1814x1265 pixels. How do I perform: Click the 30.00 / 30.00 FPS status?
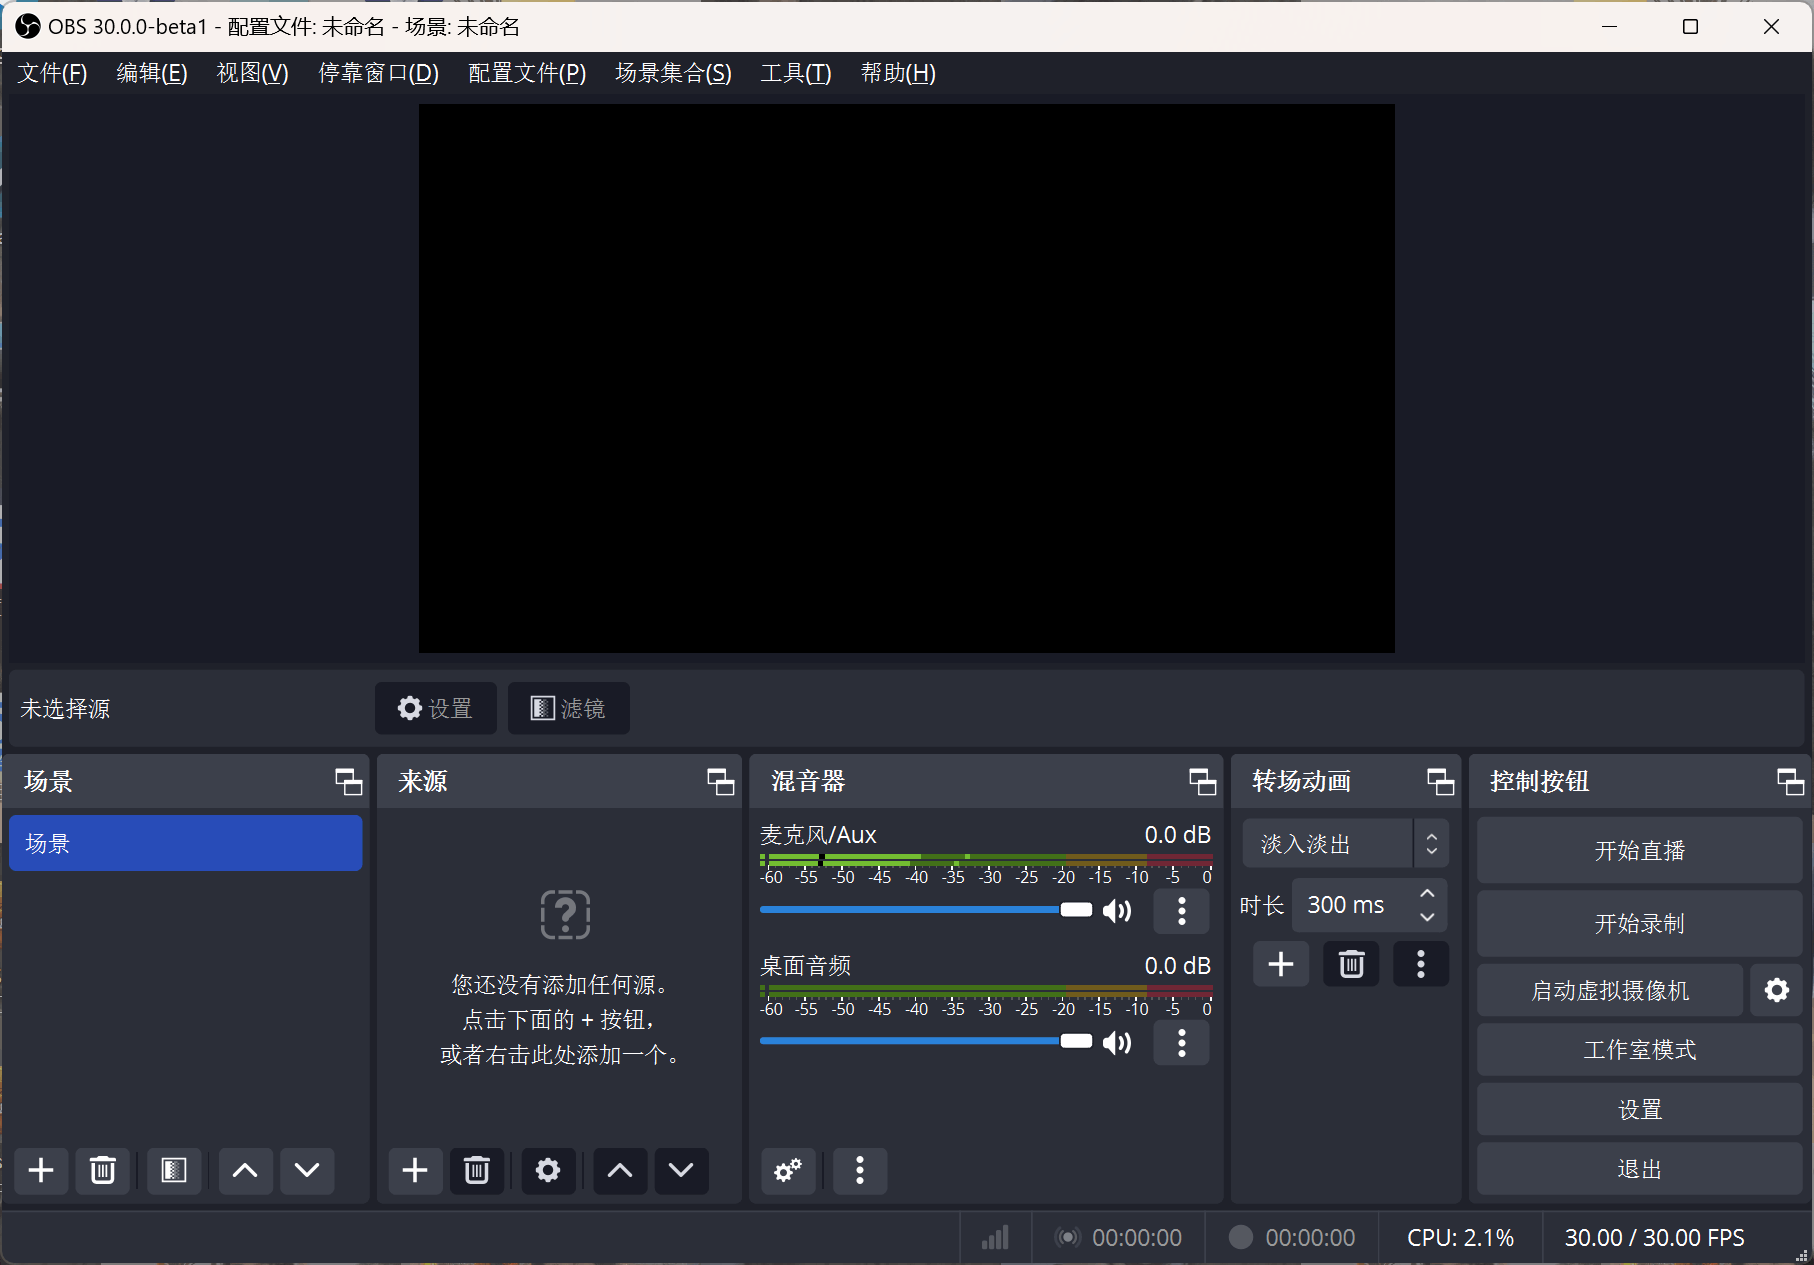[1655, 1238]
